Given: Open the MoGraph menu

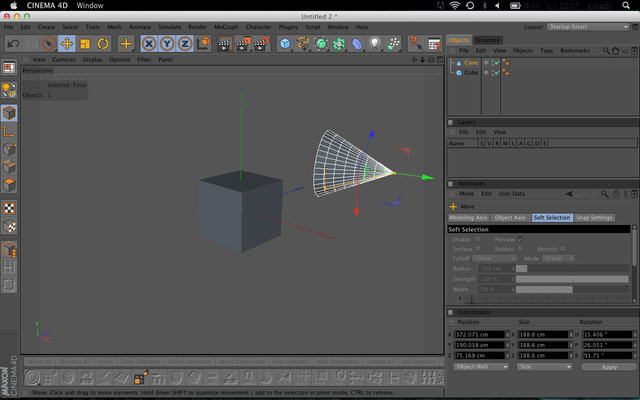Looking at the screenshot, I should pos(226,27).
